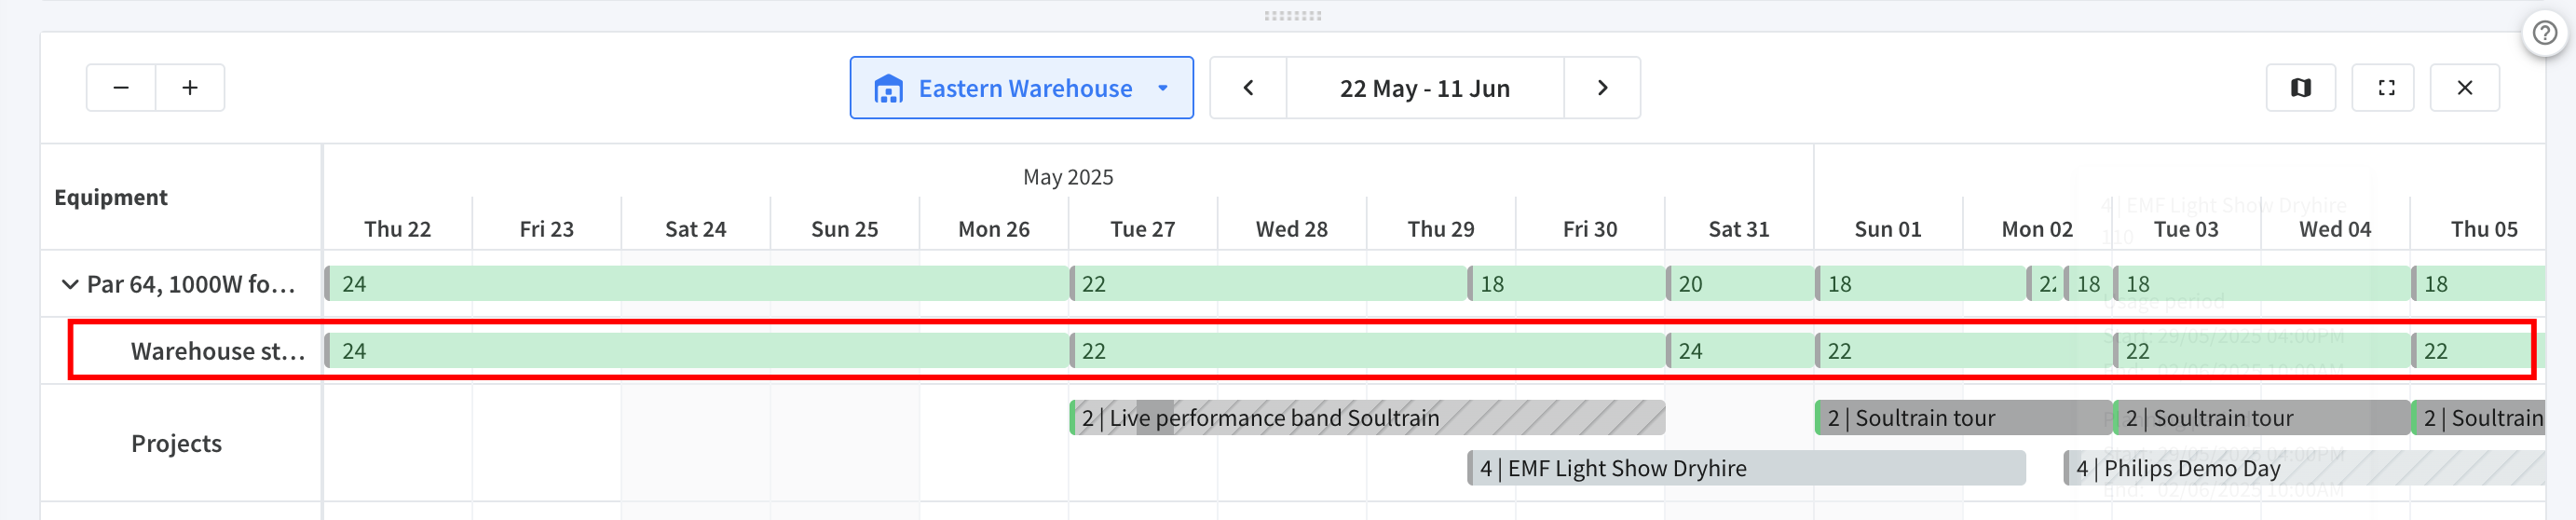Collapse the Par 64, 1000W row
The width and height of the screenshot is (2576, 520).
click(x=70, y=284)
